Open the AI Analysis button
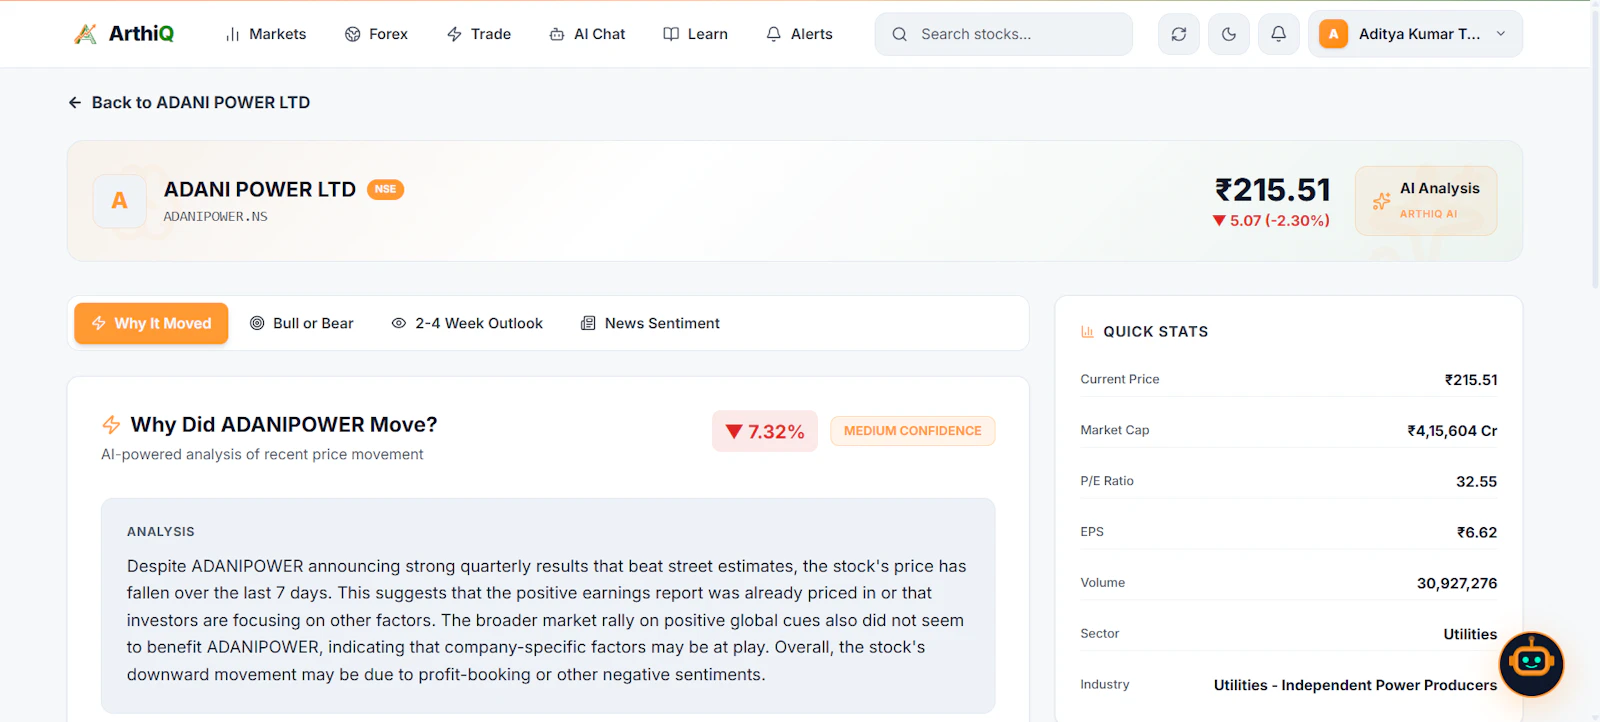 click(x=1426, y=201)
